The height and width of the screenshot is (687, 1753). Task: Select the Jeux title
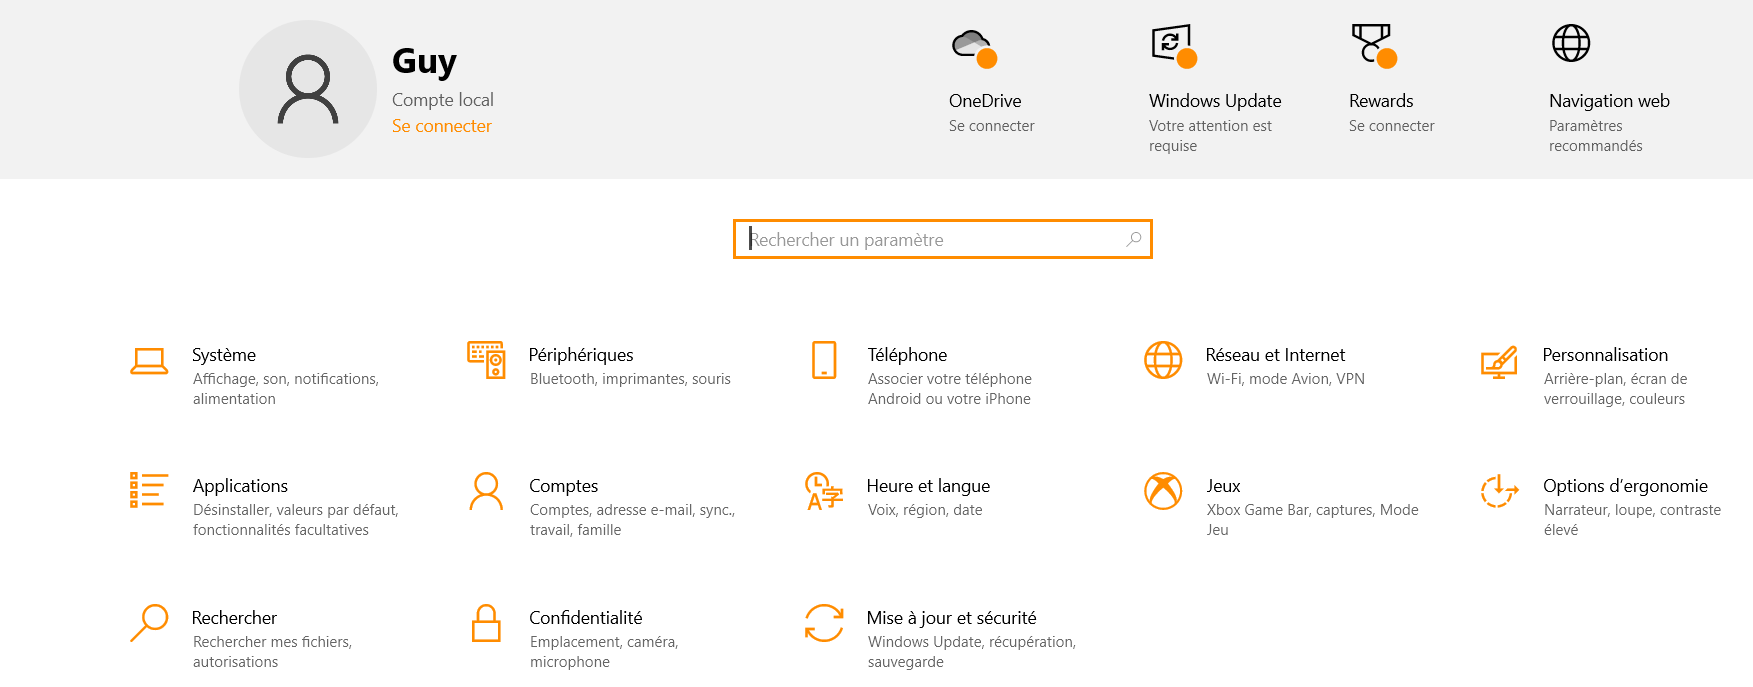tap(1223, 486)
